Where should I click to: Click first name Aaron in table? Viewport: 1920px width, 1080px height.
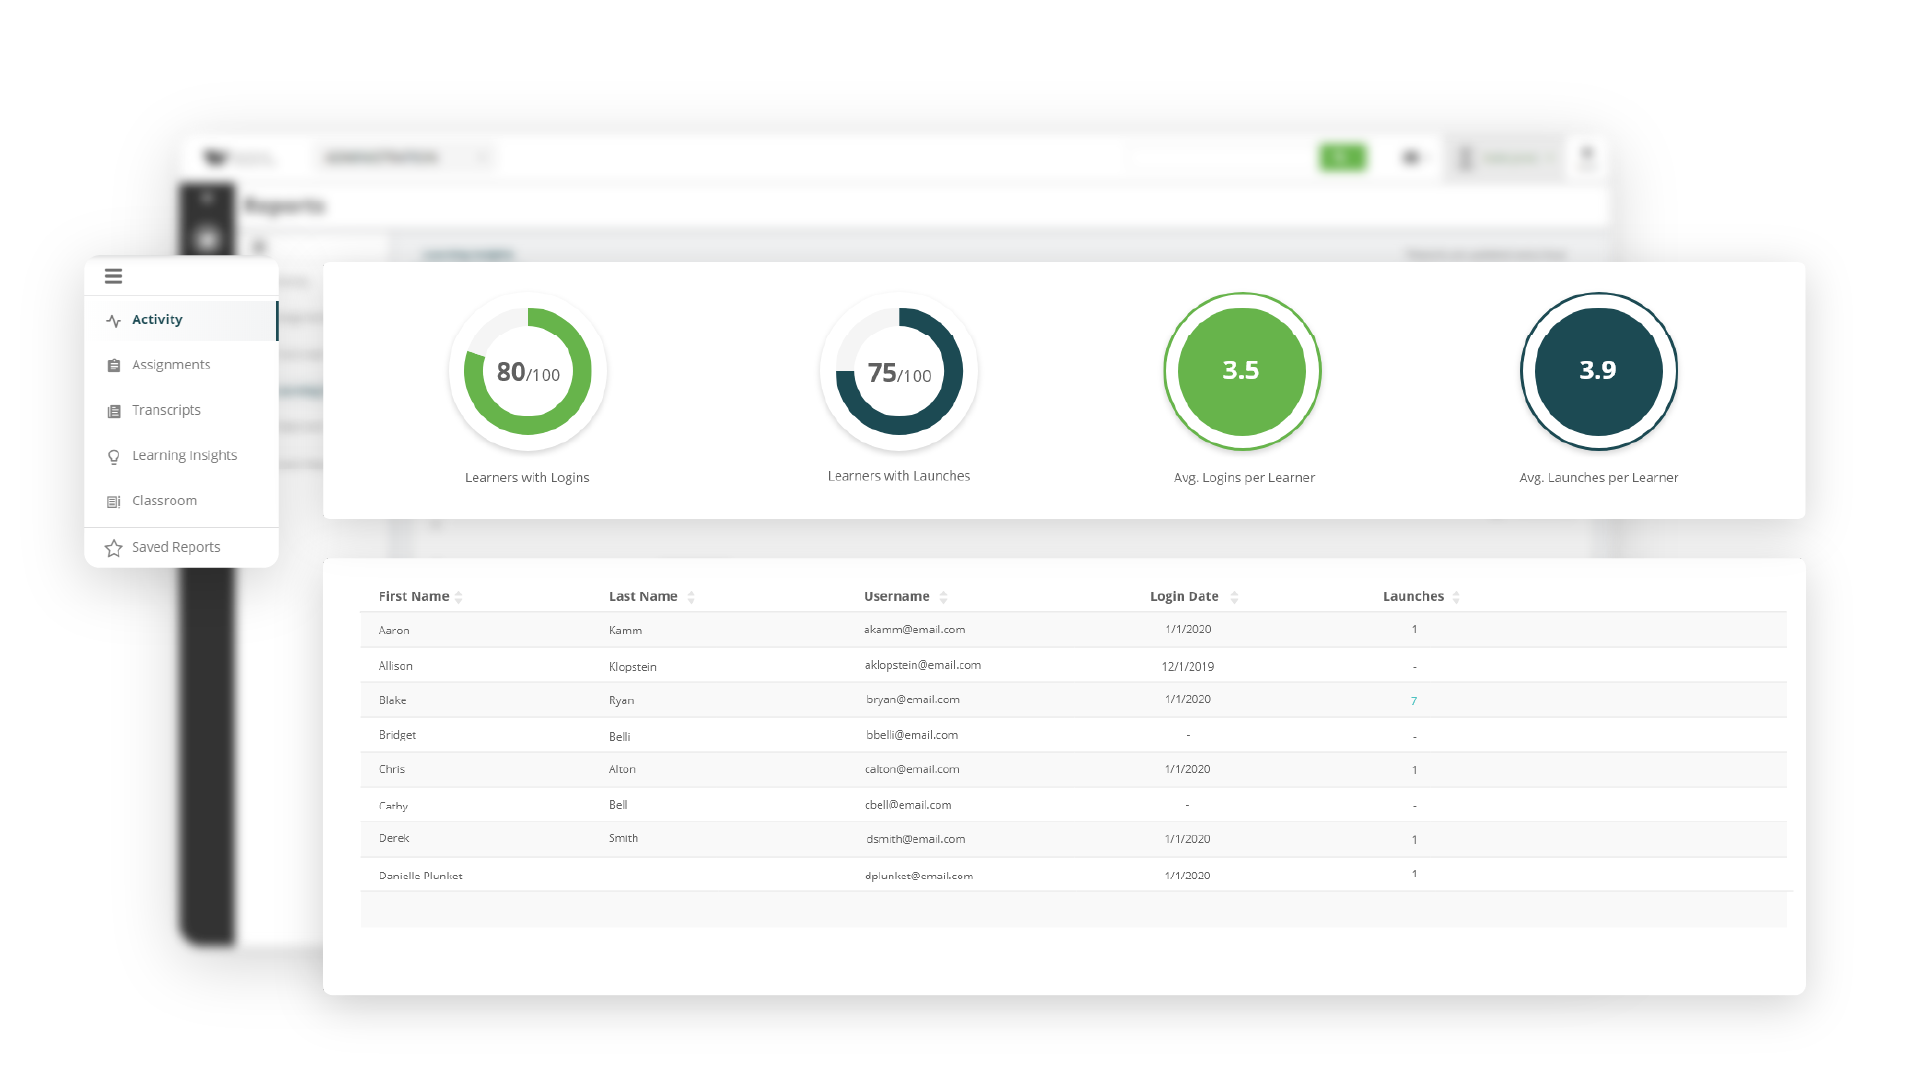coord(394,631)
